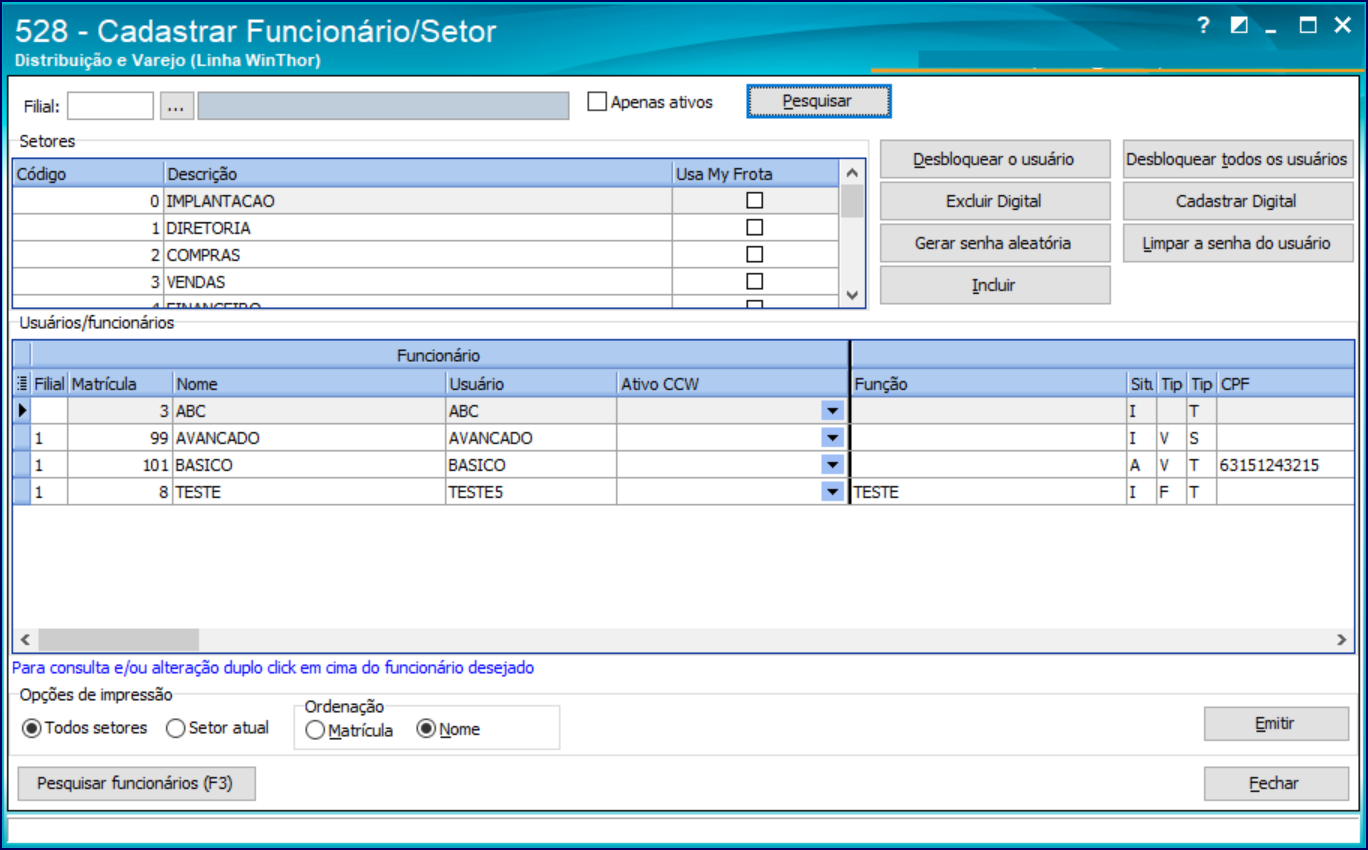This screenshot has height=850, width=1368.
Task: Click Gerar senha aleatória button
Action: (995, 243)
